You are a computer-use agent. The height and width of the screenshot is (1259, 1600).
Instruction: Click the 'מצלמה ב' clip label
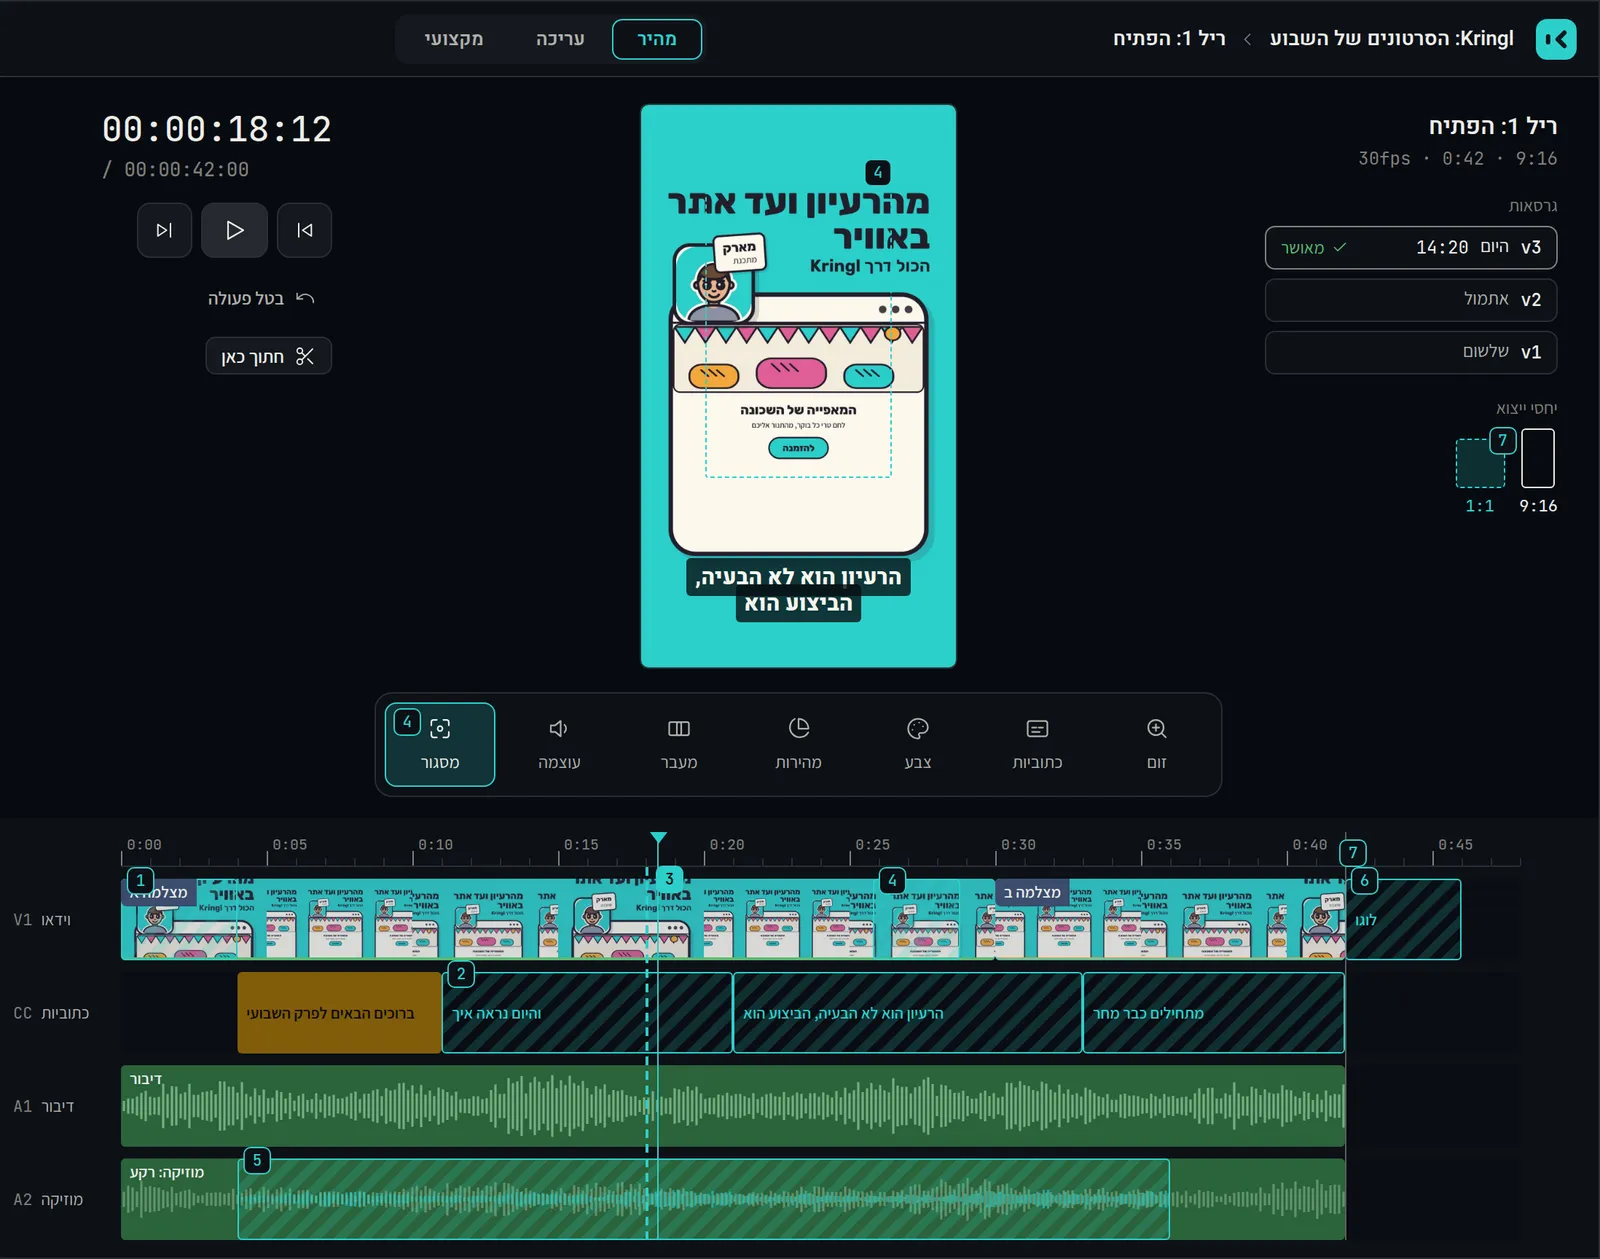click(x=1032, y=892)
